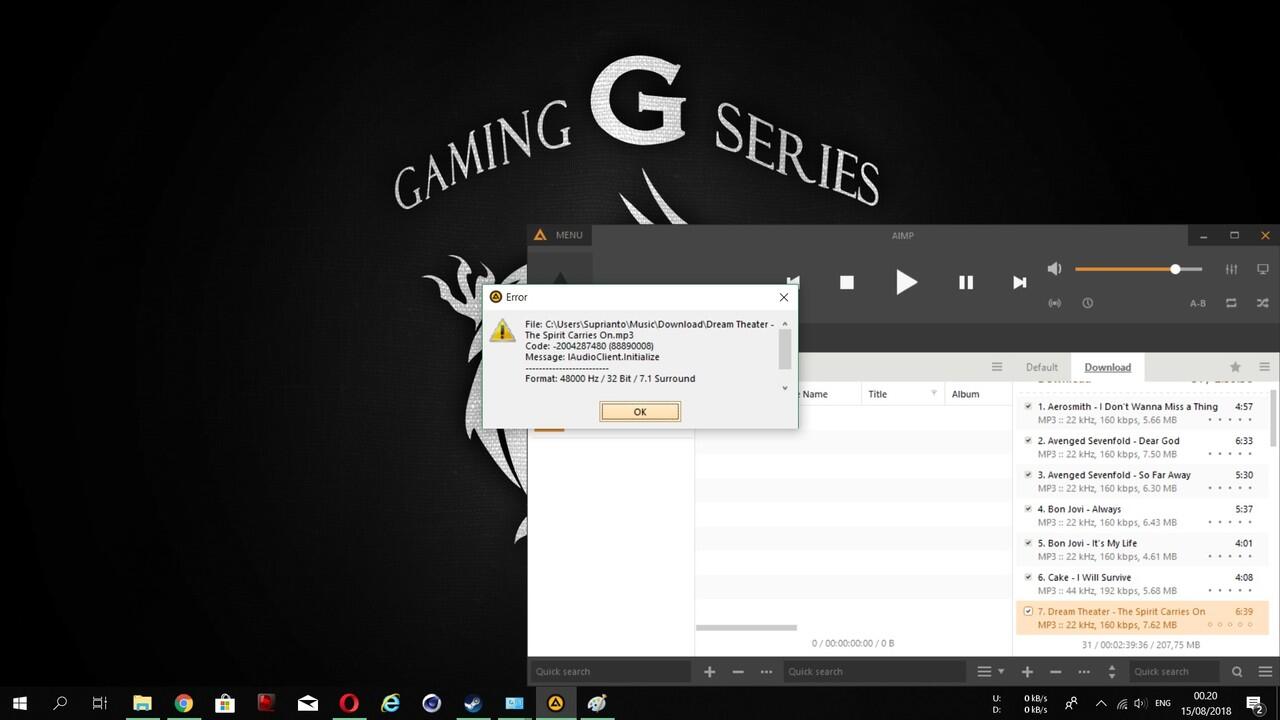Open the equalizer settings icon
Screen dimensions: 1280x720
click(x=1231, y=269)
